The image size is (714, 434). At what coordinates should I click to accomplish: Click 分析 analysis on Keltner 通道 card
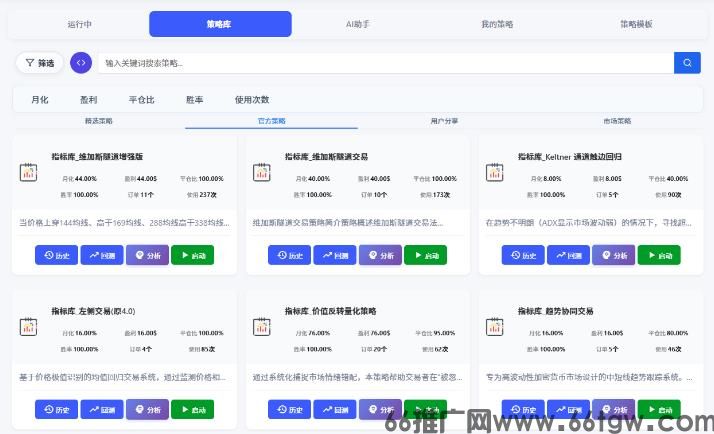[614, 255]
